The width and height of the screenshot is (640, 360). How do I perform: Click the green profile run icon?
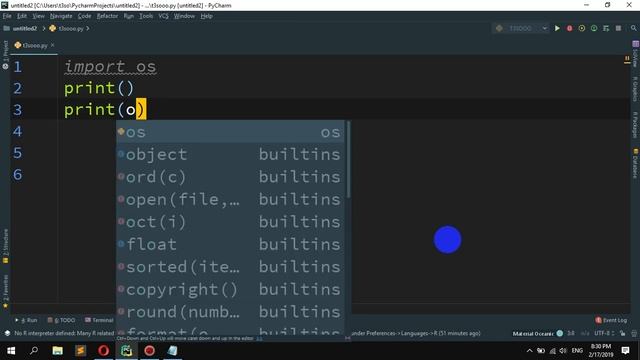click(594, 28)
